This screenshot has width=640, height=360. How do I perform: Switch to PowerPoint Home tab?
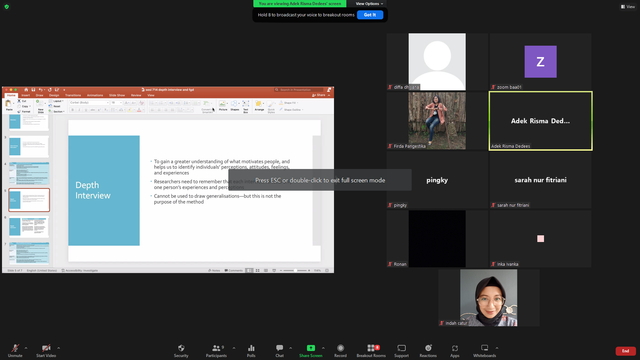coord(11,95)
